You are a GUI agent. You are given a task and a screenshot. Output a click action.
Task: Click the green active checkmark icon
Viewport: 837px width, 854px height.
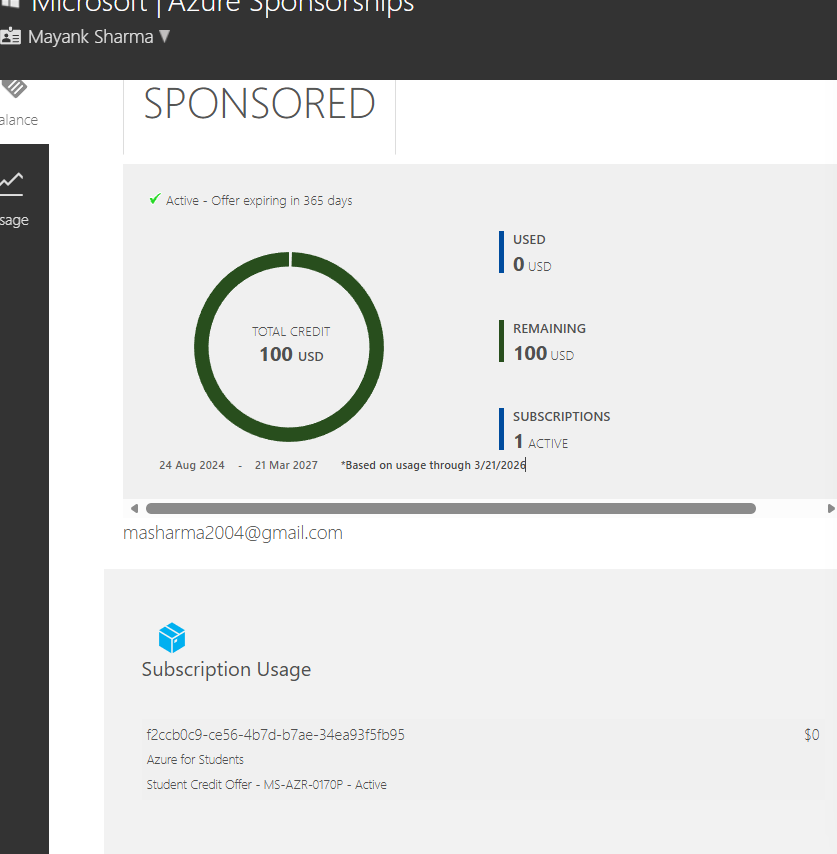pos(155,199)
